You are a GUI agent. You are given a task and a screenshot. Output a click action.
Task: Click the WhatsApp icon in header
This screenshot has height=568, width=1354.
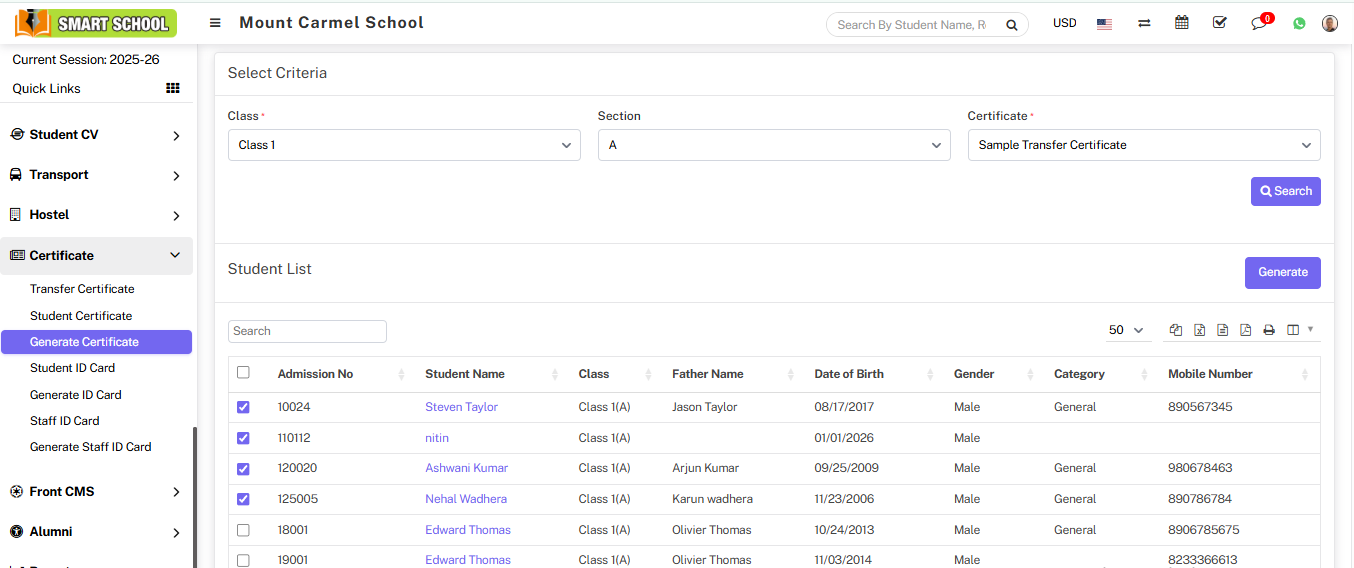(x=1299, y=23)
